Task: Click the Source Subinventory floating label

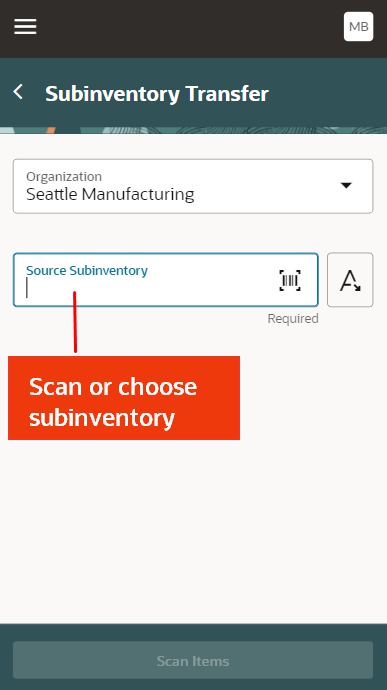Action: [x=87, y=270]
